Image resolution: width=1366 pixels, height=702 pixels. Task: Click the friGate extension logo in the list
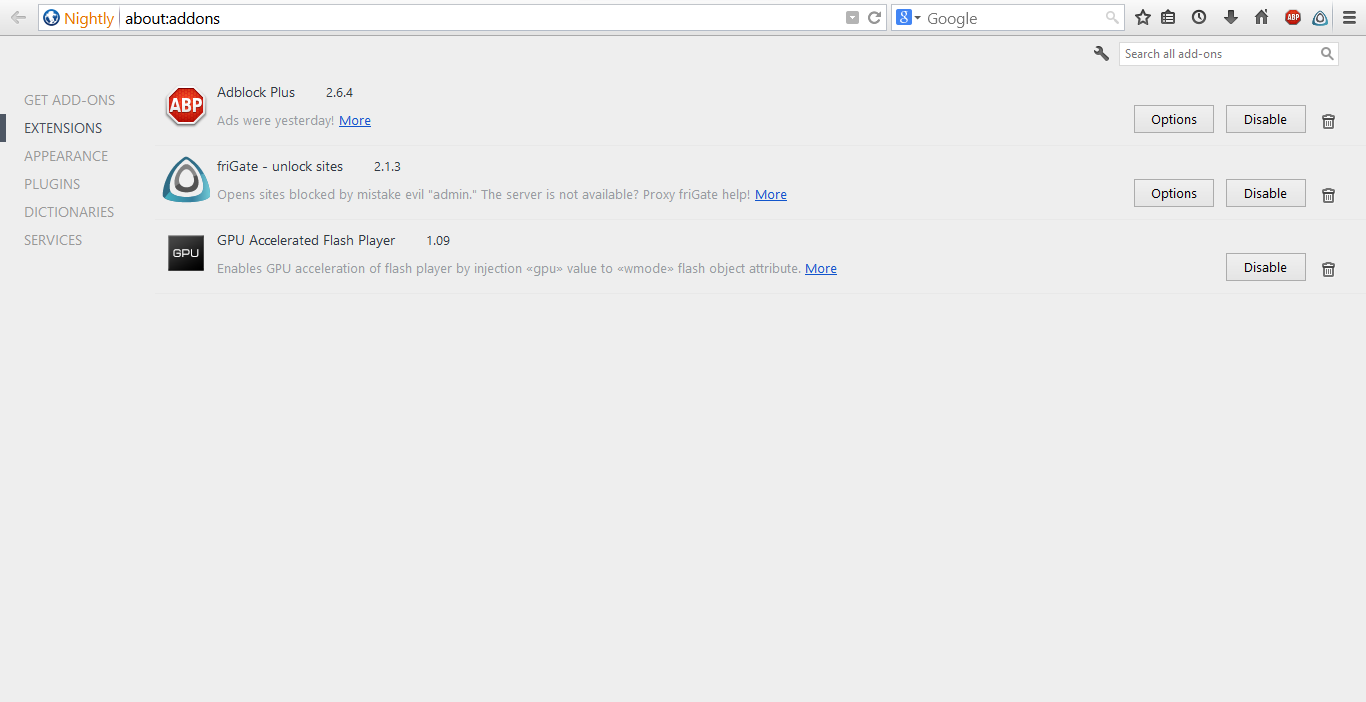click(186, 180)
